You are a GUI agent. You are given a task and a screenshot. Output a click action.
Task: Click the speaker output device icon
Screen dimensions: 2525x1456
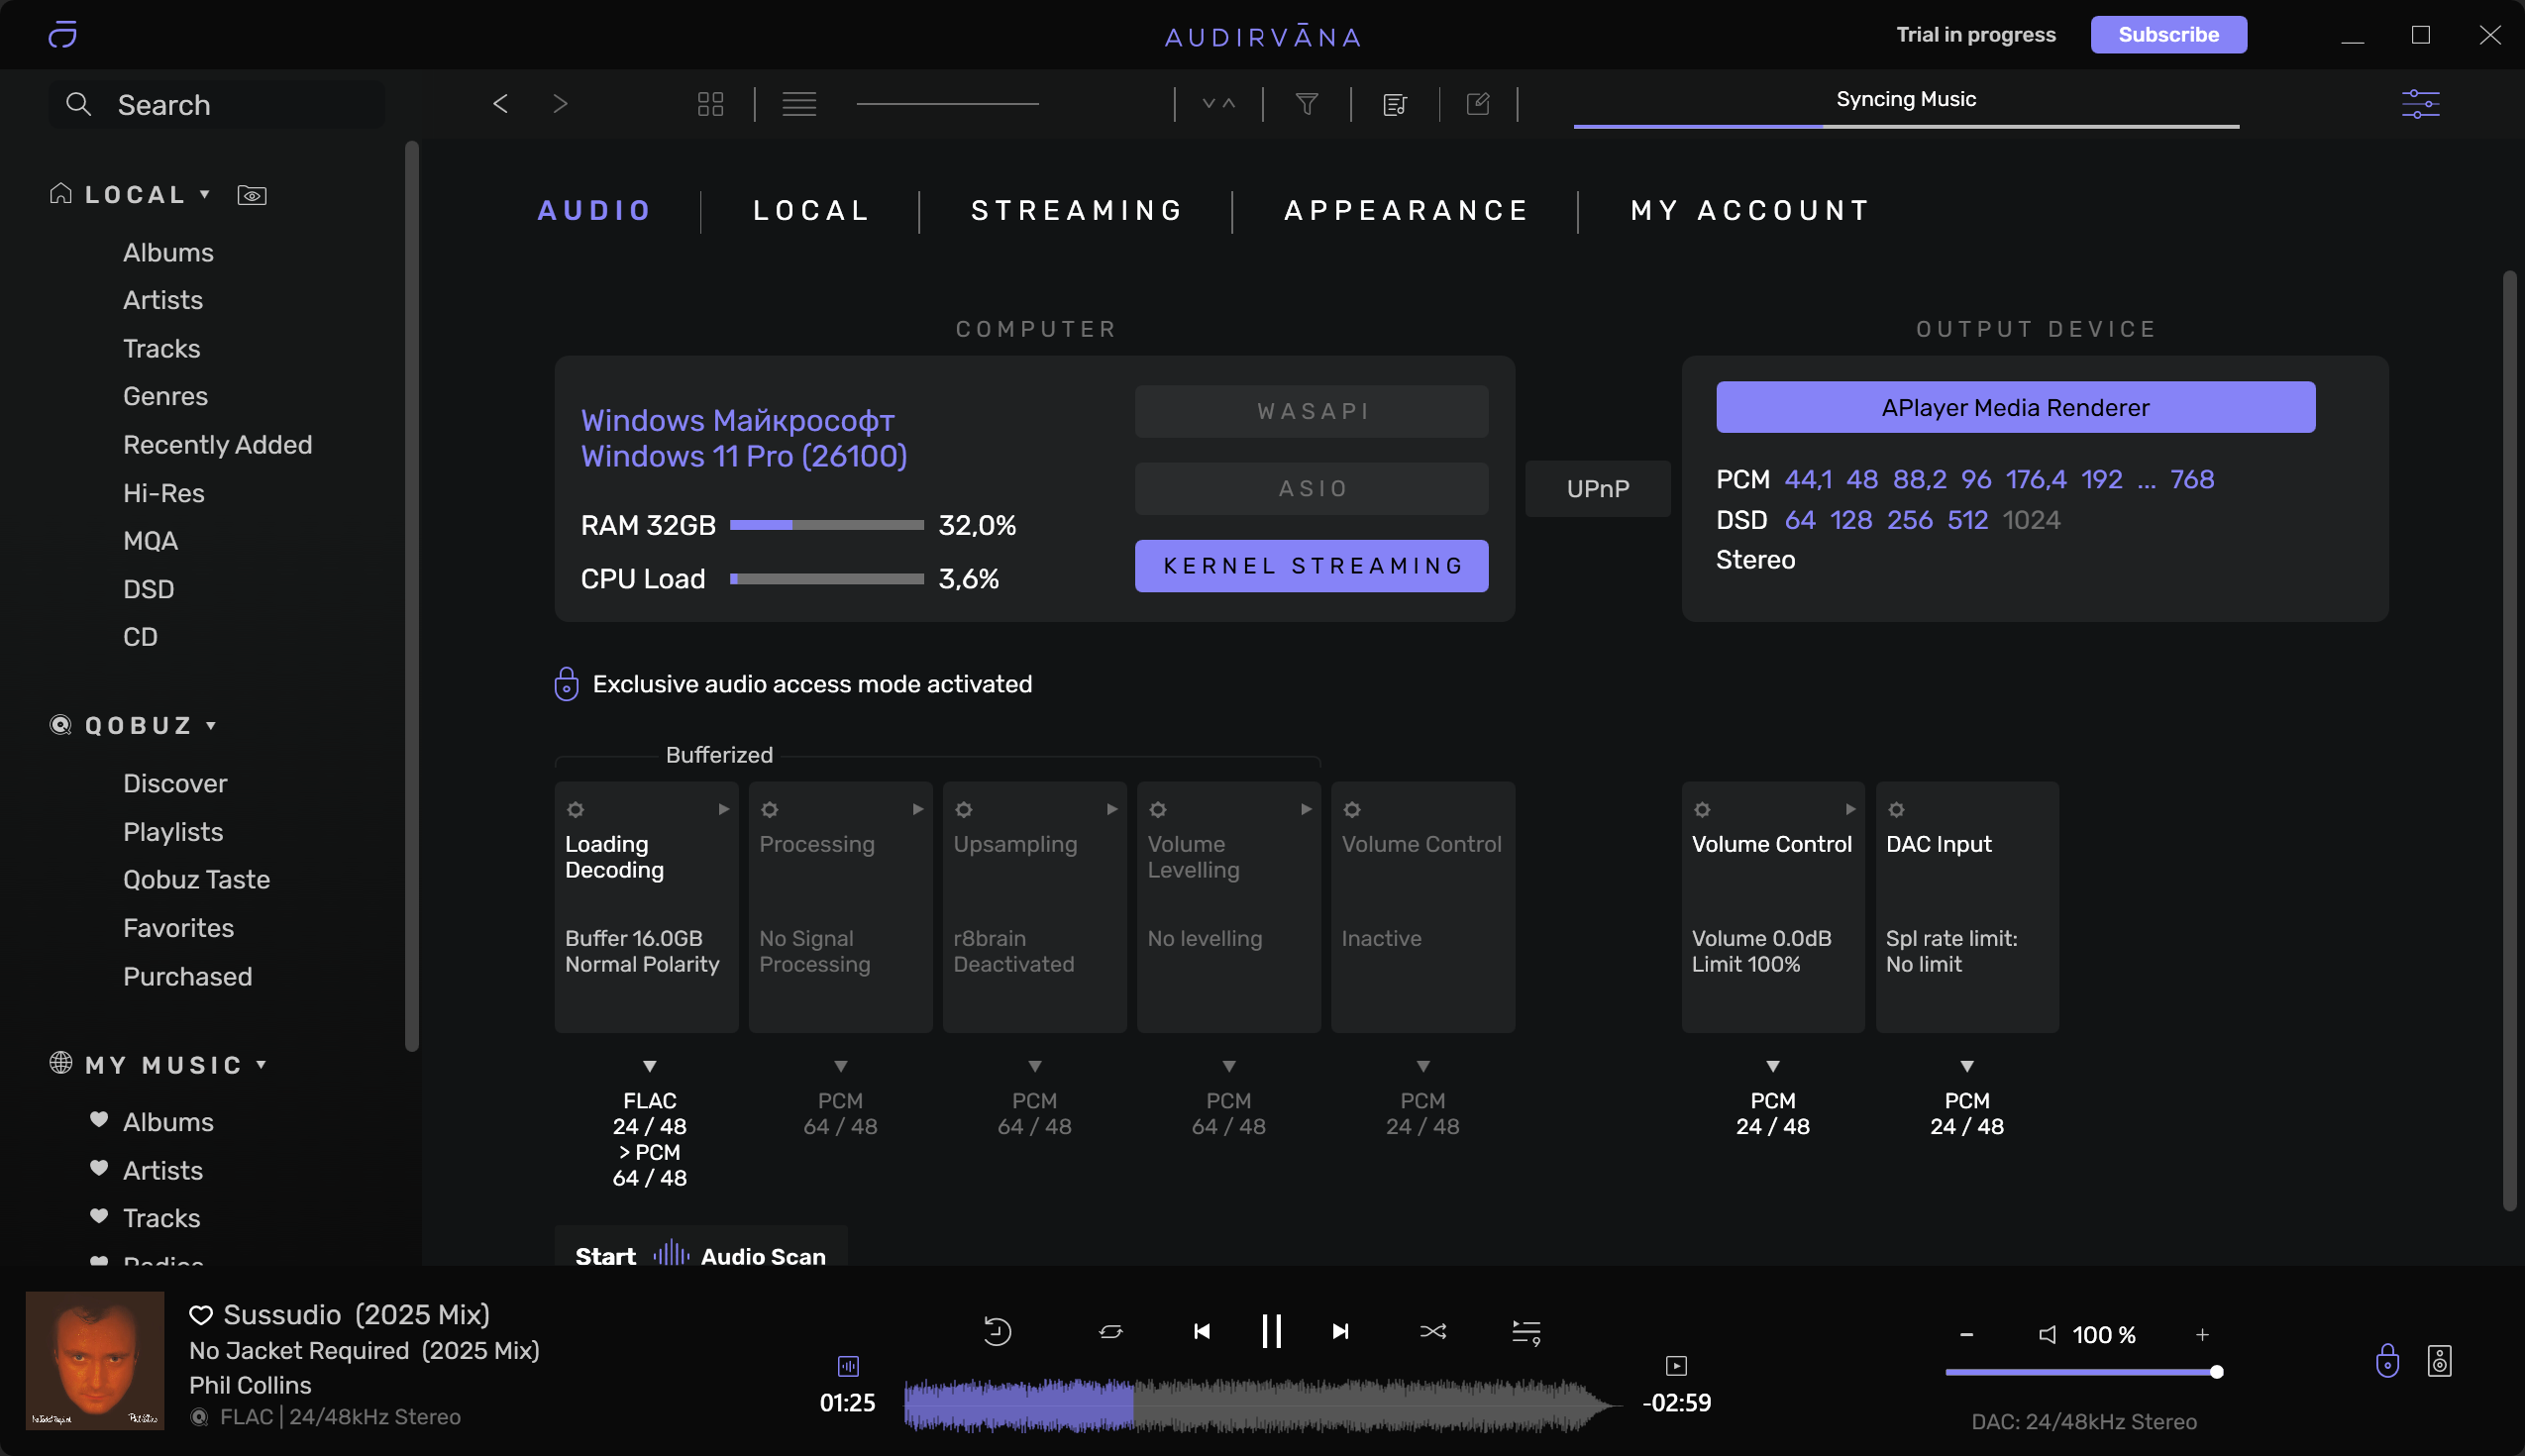pos(2440,1361)
